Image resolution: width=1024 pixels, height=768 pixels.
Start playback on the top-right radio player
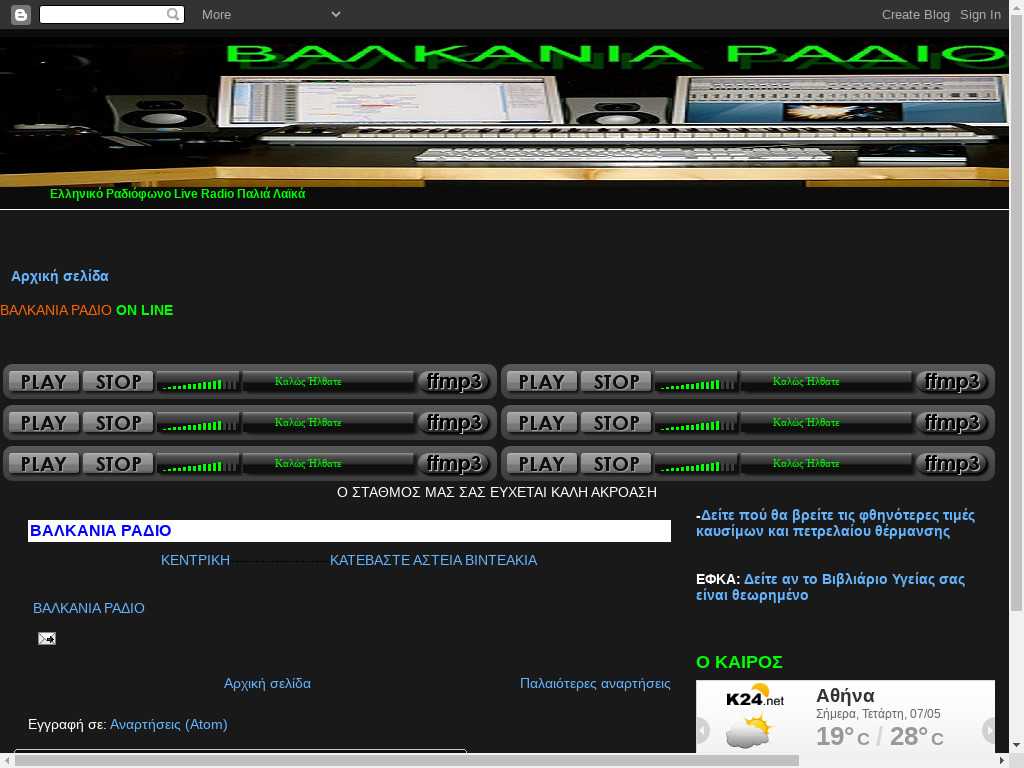541,381
